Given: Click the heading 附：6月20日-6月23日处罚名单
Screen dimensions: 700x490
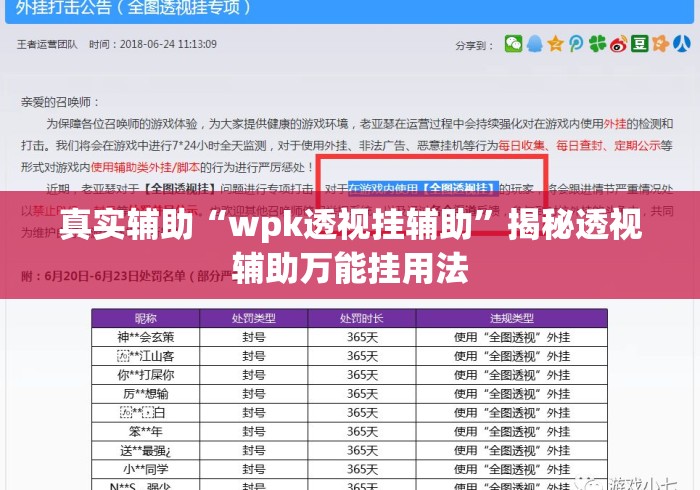Looking at the screenshot, I should click(127, 276).
